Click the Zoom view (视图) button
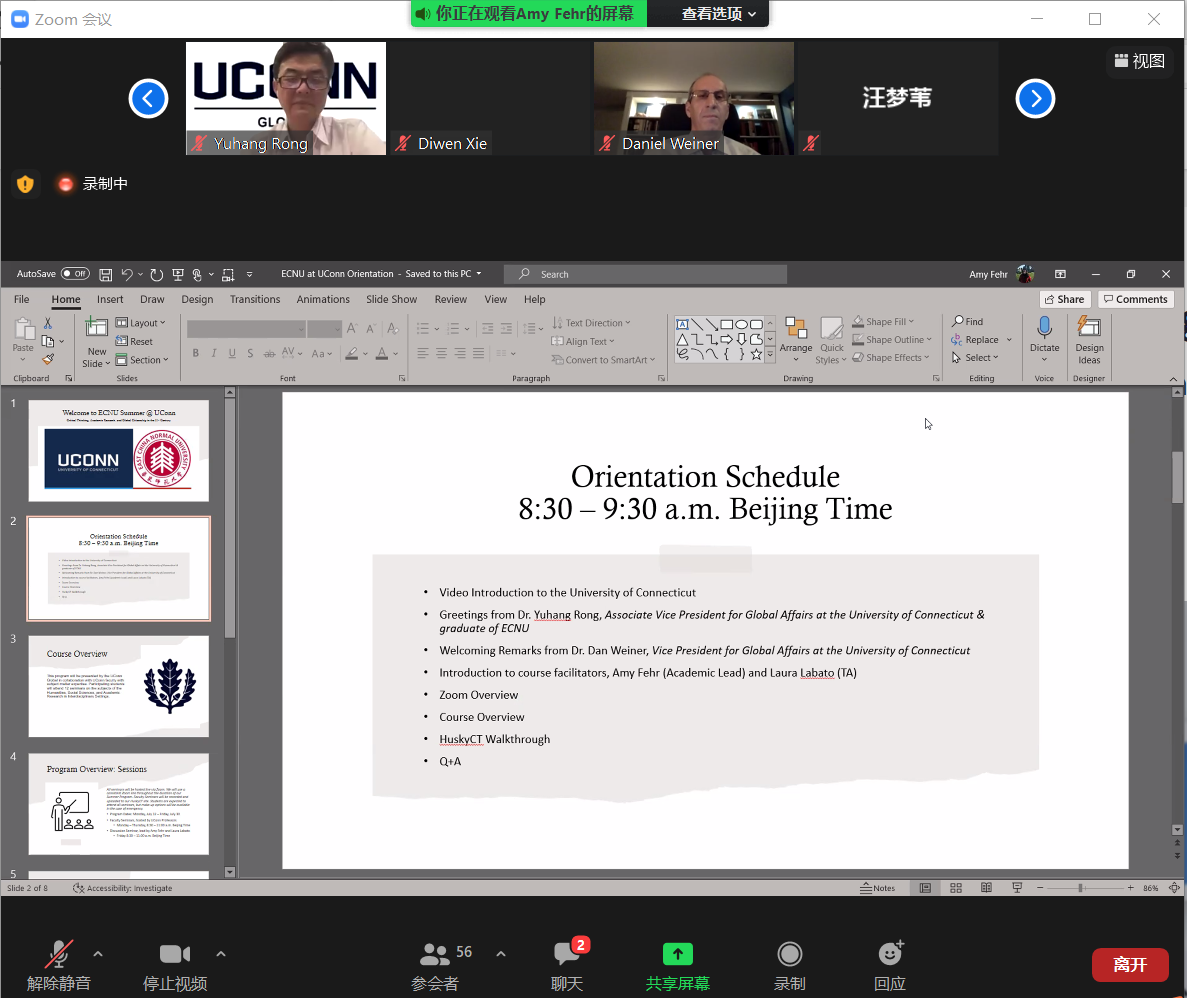The width and height of the screenshot is (1187, 998). tap(1140, 61)
